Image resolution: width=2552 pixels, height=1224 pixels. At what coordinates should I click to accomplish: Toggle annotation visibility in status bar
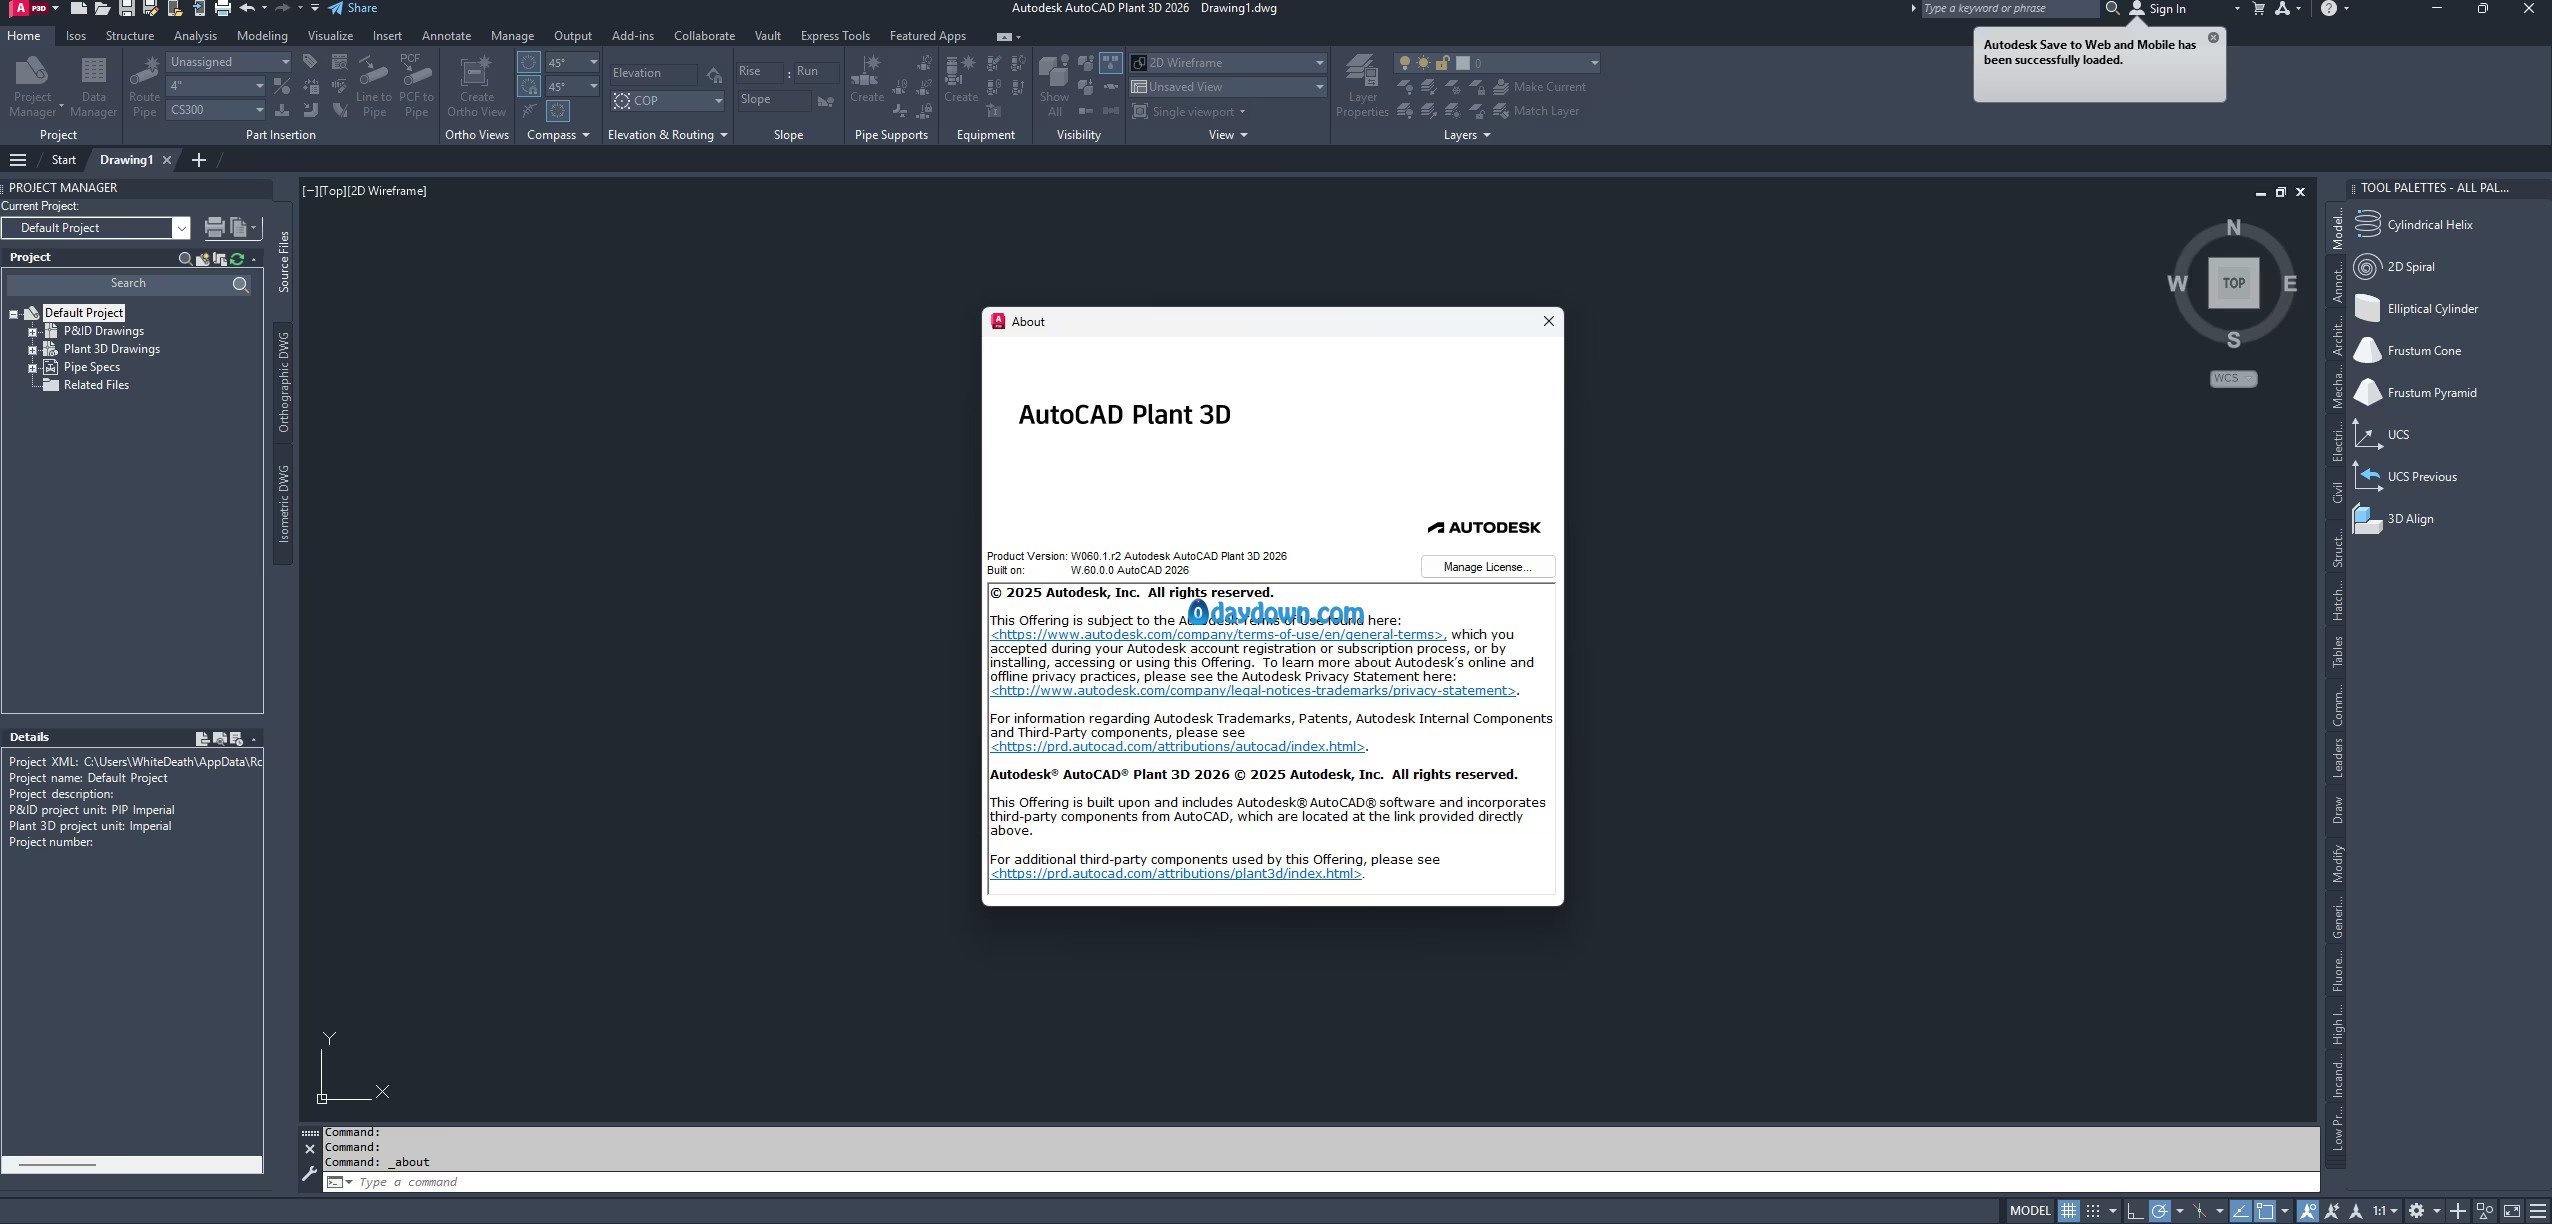tap(2308, 1211)
